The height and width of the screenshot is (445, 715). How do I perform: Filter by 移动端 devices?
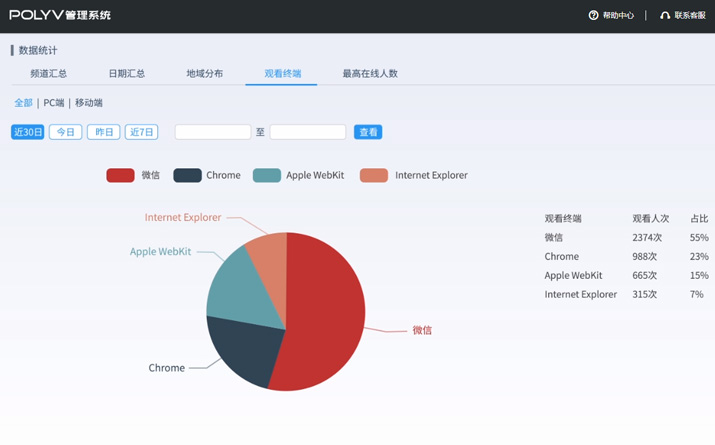(x=89, y=103)
